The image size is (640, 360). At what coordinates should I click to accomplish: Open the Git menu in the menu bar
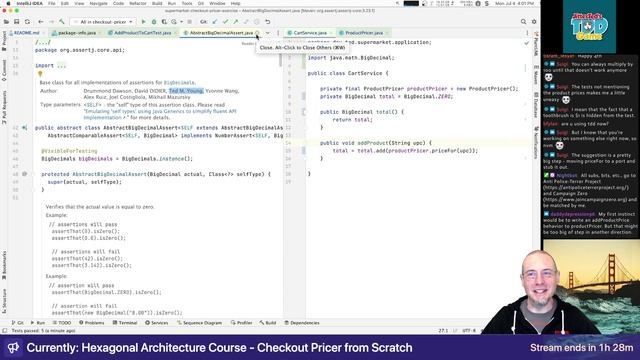pyautogui.click(x=201, y=3)
